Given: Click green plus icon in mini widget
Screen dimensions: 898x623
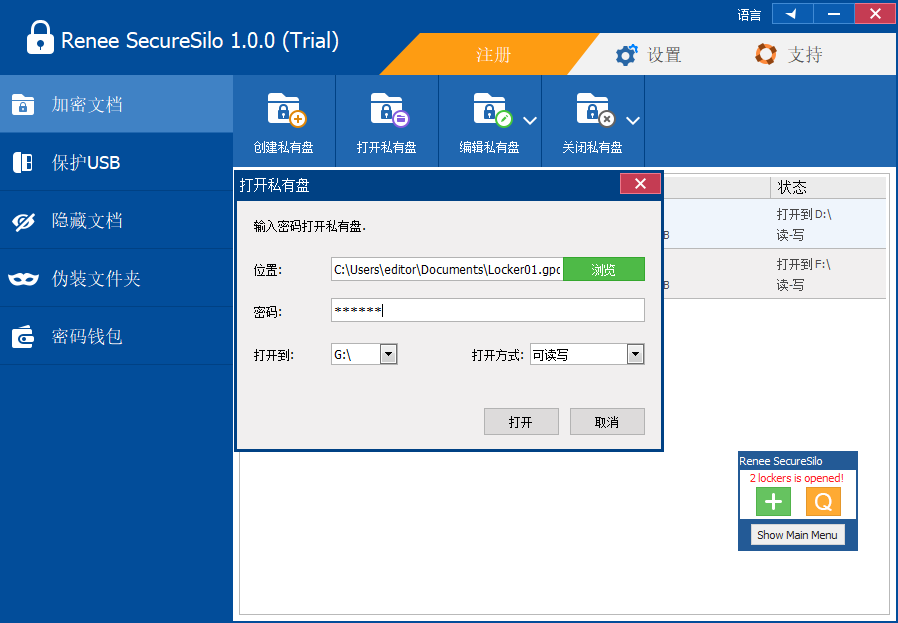Looking at the screenshot, I should (773, 502).
